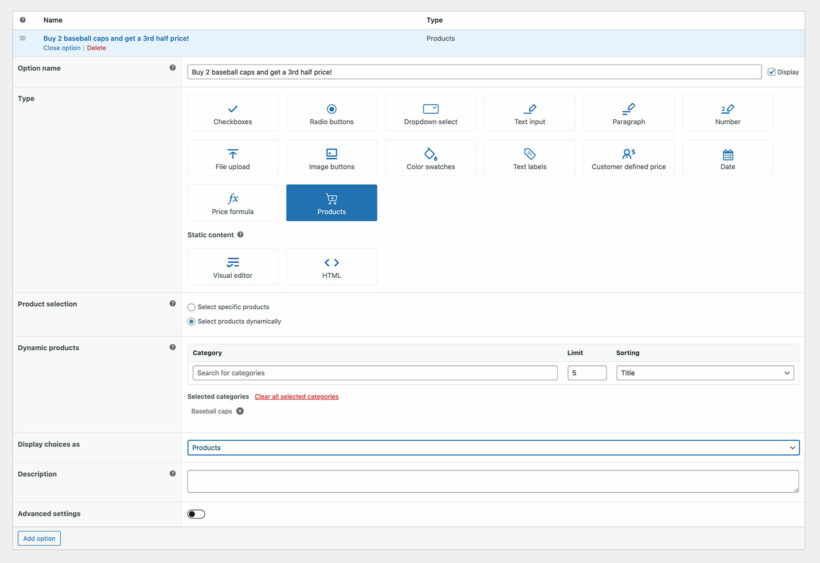Image resolution: width=820 pixels, height=563 pixels.
Task: Pick the Date option type
Action: point(727,158)
